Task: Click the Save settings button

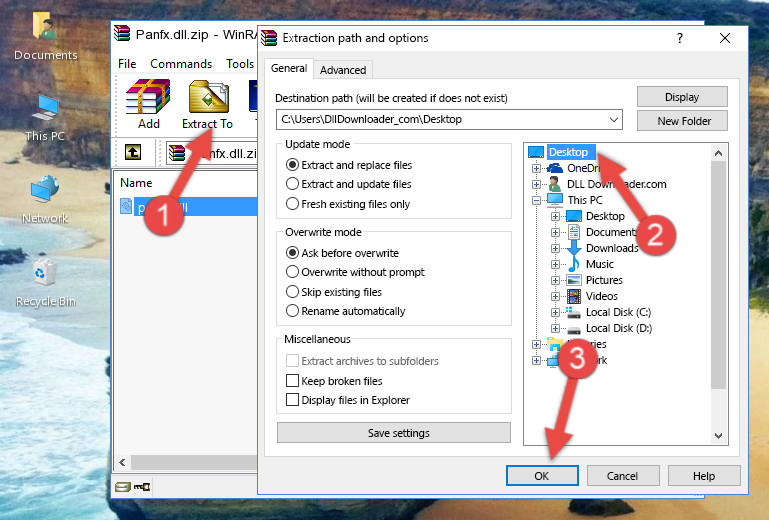Action: 394,433
